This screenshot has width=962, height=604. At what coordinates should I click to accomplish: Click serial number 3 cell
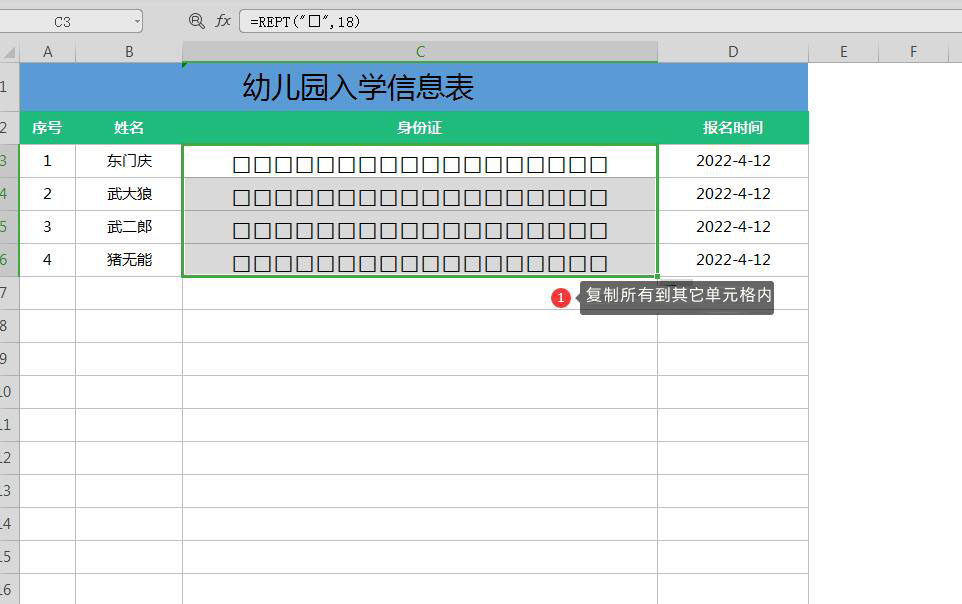click(48, 227)
